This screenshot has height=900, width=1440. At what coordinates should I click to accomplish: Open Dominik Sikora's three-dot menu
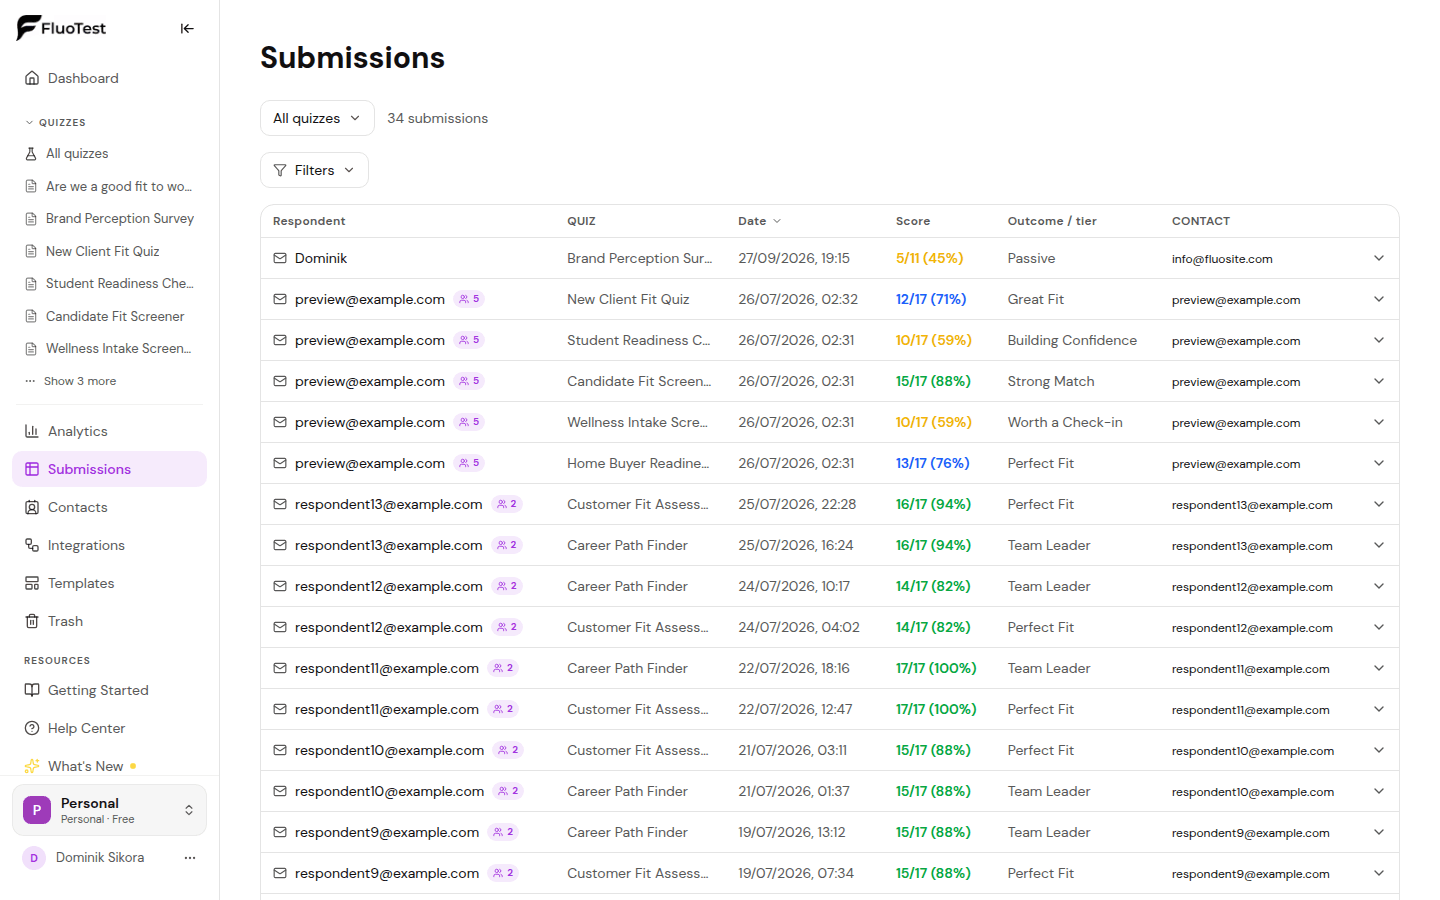(x=190, y=857)
